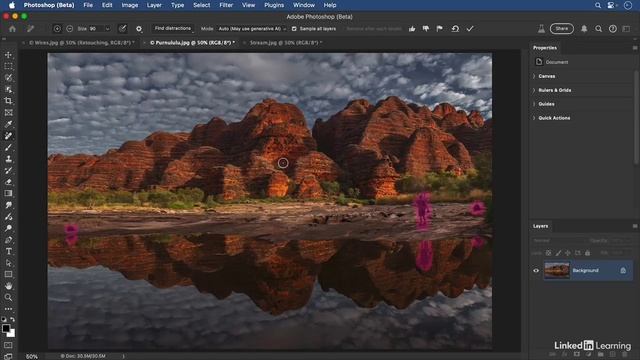
Task: Open the Apple menu
Action: pyautogui.click(x=12, y=5)
